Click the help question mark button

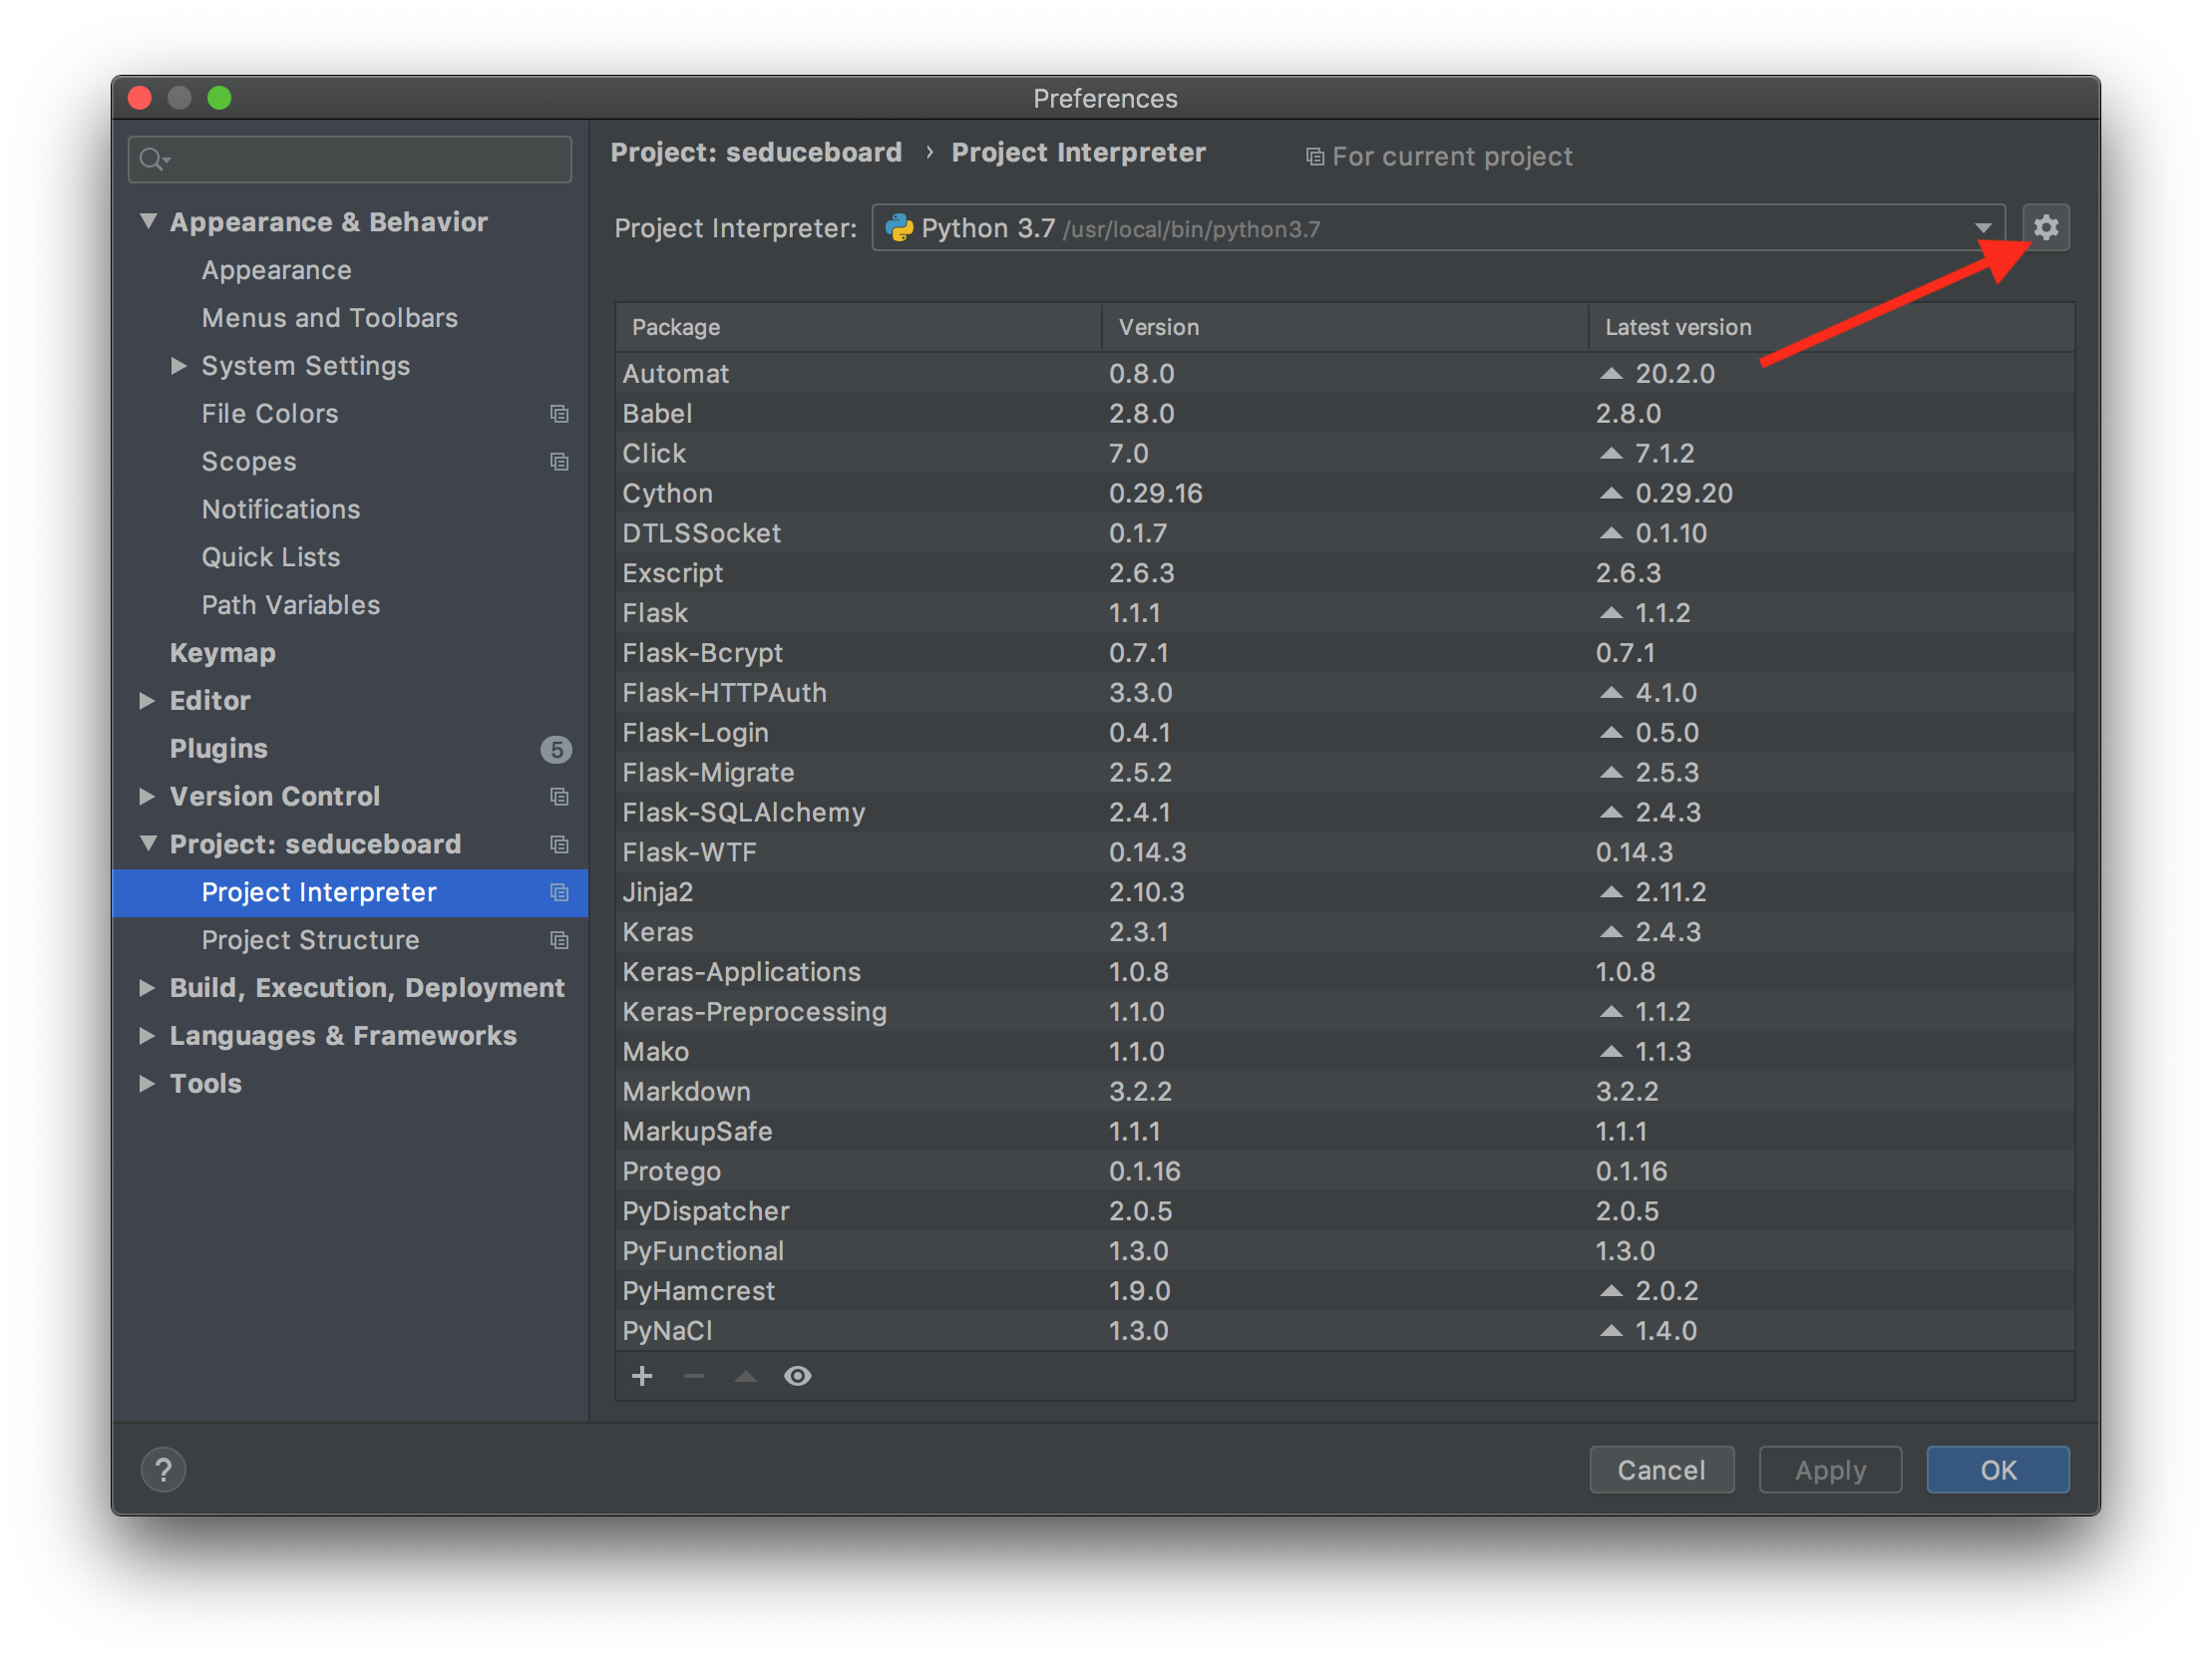[x=163, y=1469]
